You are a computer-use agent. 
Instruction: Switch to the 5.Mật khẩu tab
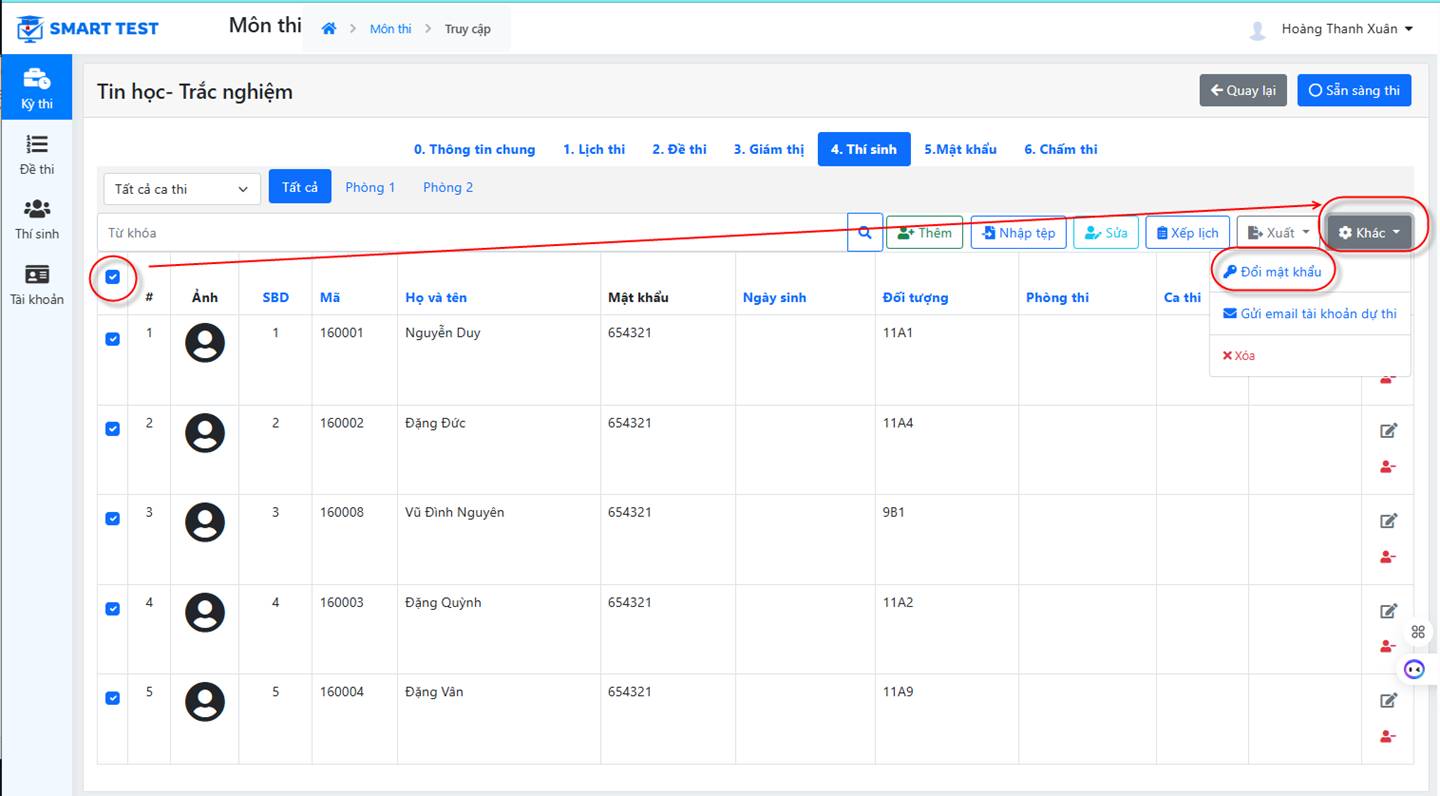click(960, 149)
